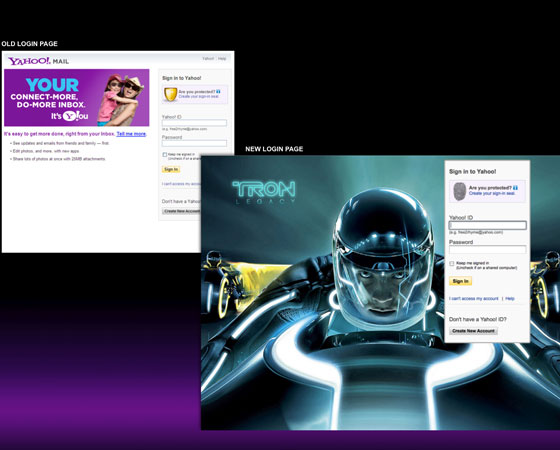This screenshot has height=450, width=560.
Task: Click 'I can't access my account' in new login
Action: coord(474,299)
